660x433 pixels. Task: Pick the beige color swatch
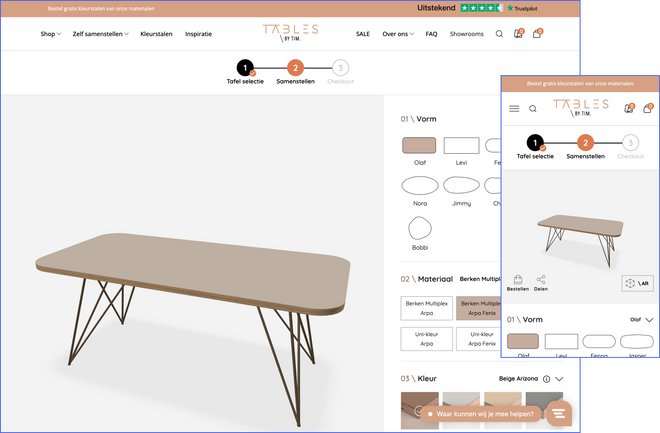coord(503,410)
